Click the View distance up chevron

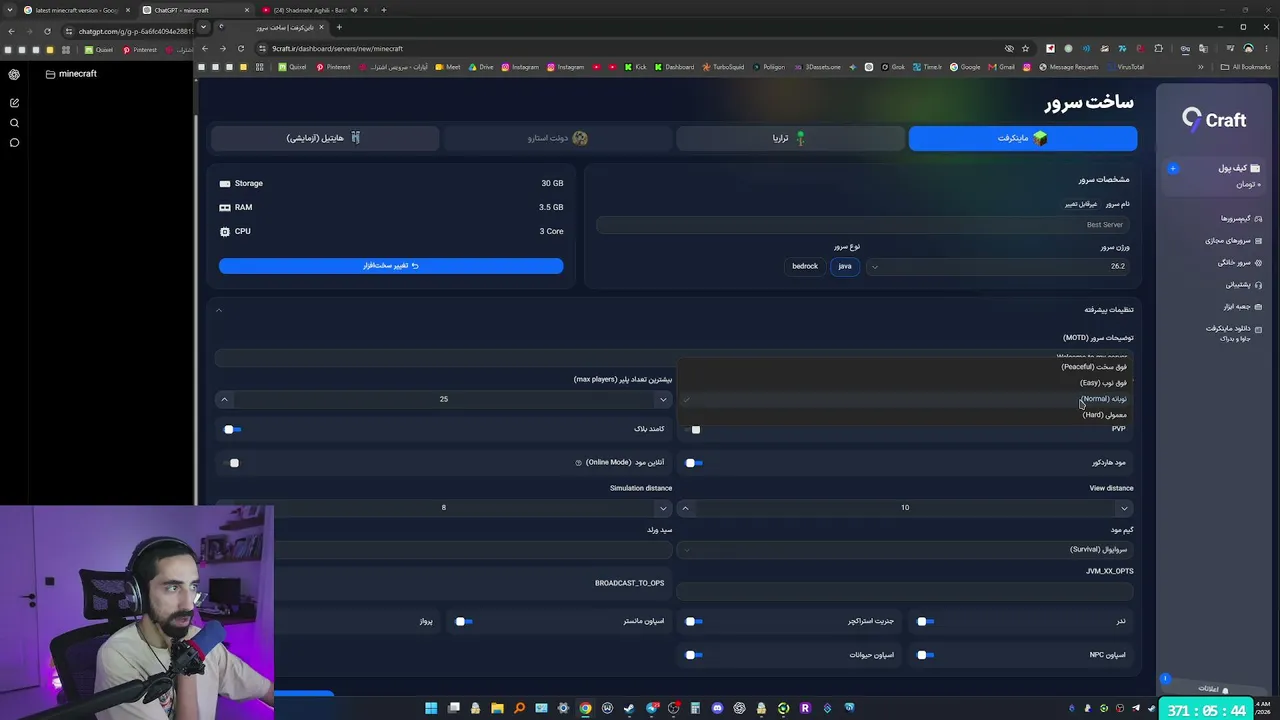tap(685, 508)
